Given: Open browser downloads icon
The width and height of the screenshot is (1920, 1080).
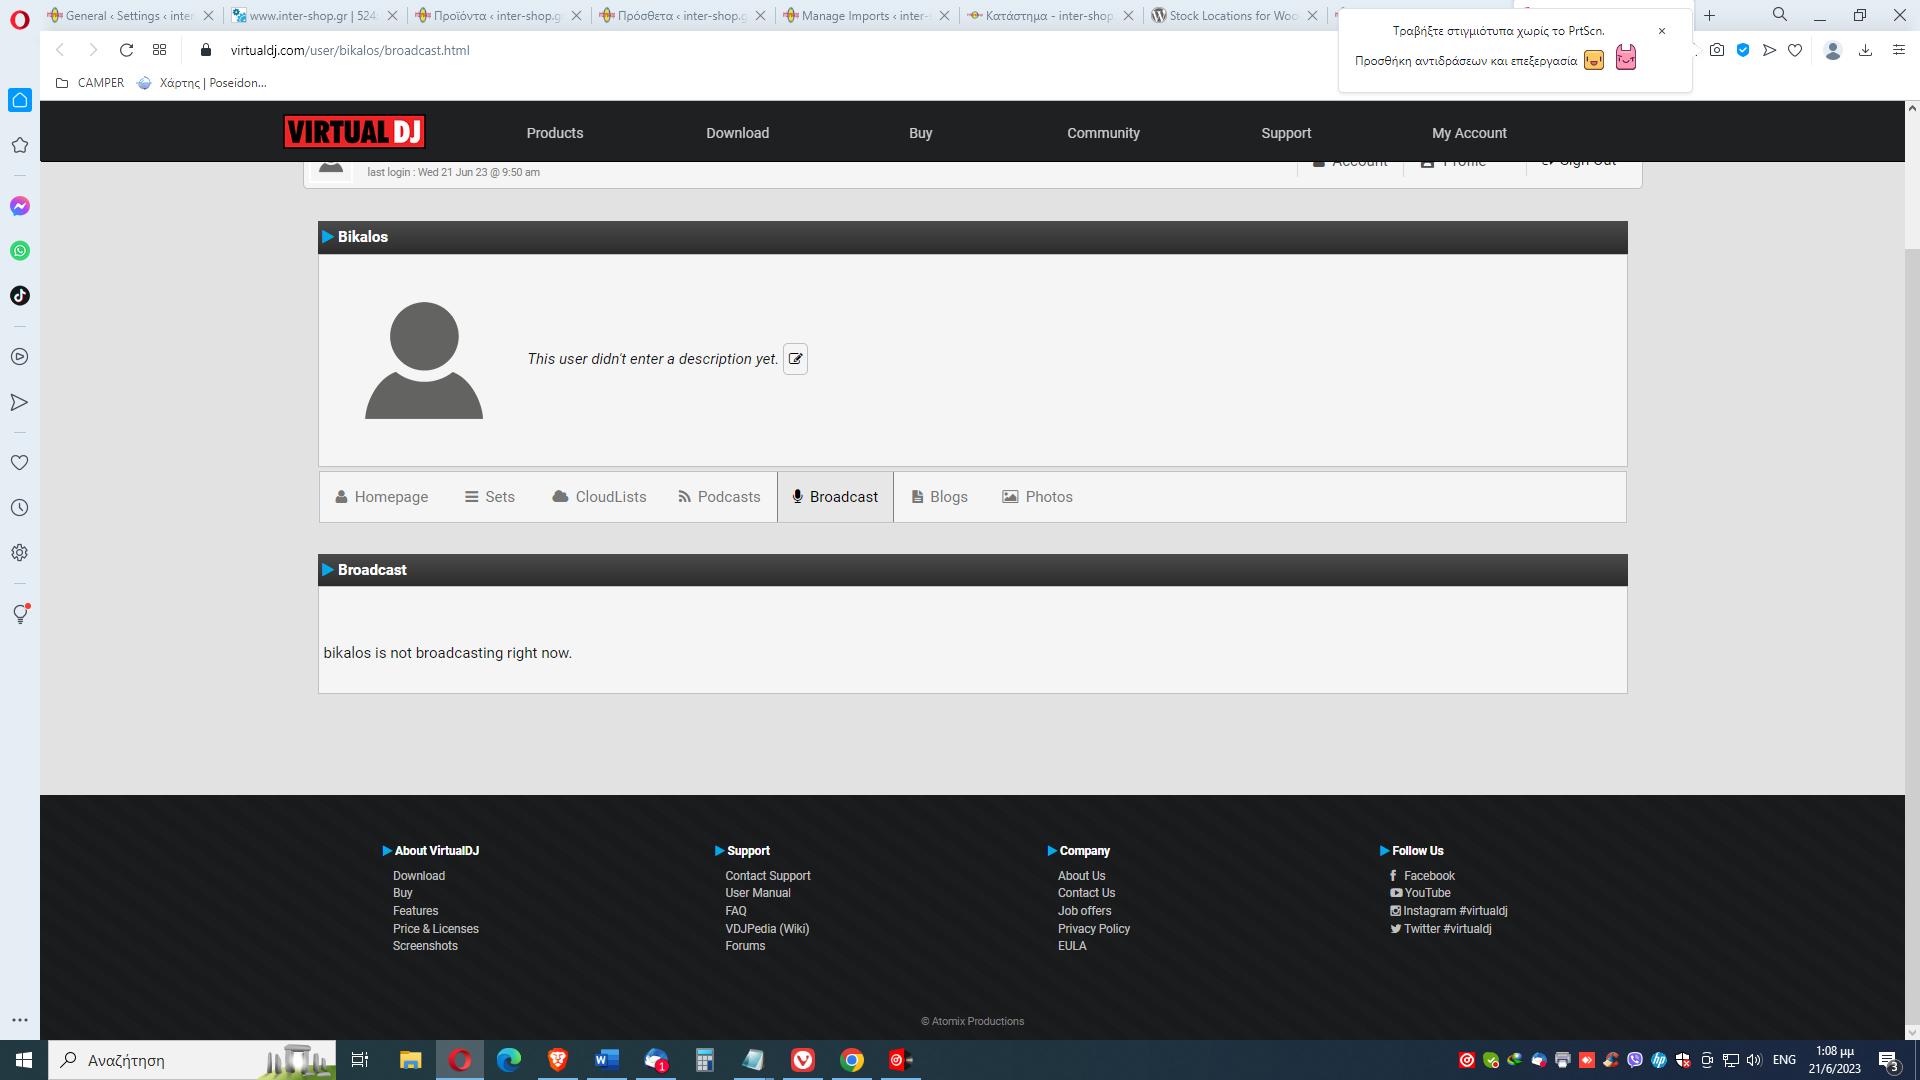Looking at the screenshot, I should click(1865, 50).
